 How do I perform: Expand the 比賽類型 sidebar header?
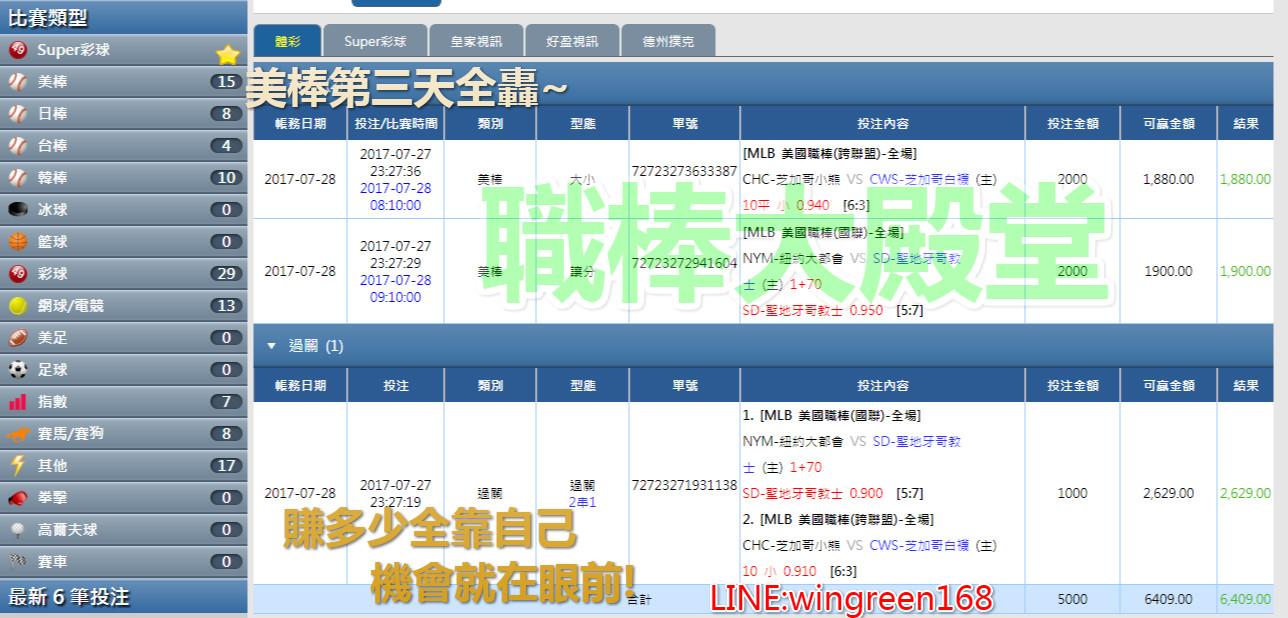123,17
